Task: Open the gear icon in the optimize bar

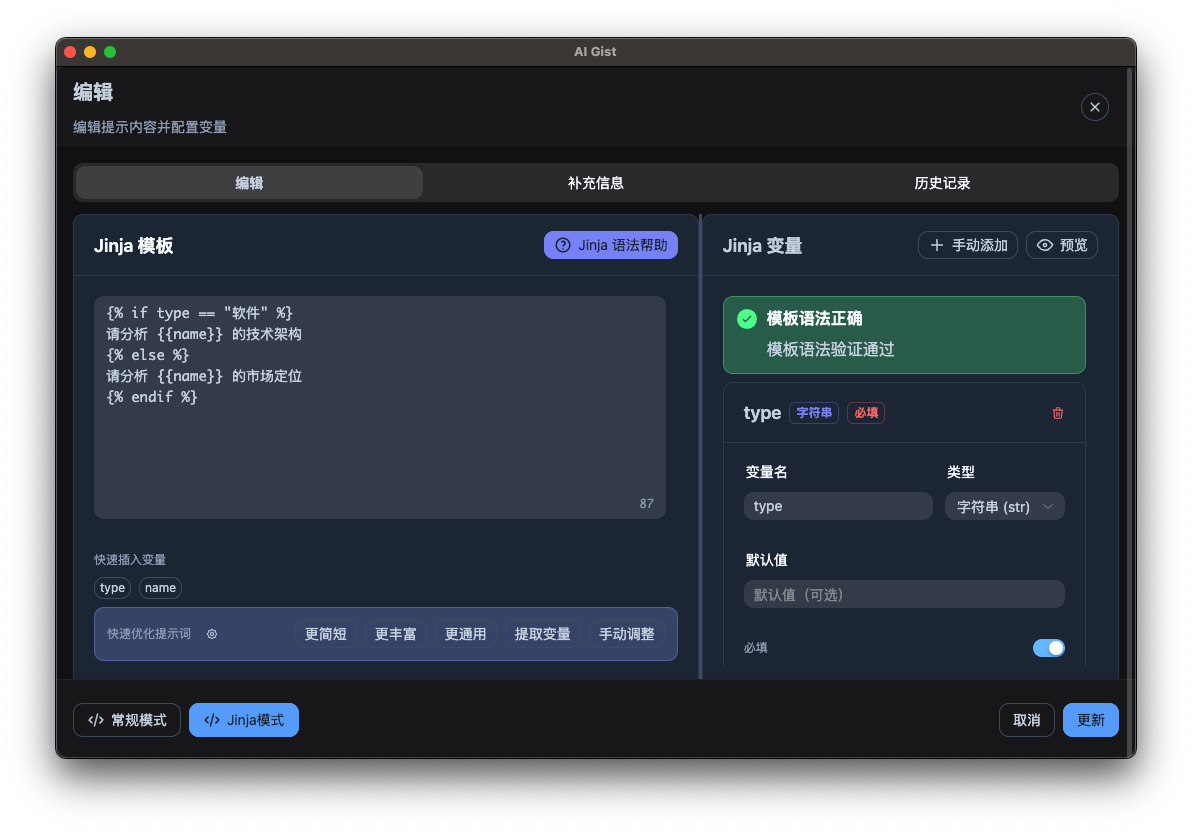Action: coord(211,634)
